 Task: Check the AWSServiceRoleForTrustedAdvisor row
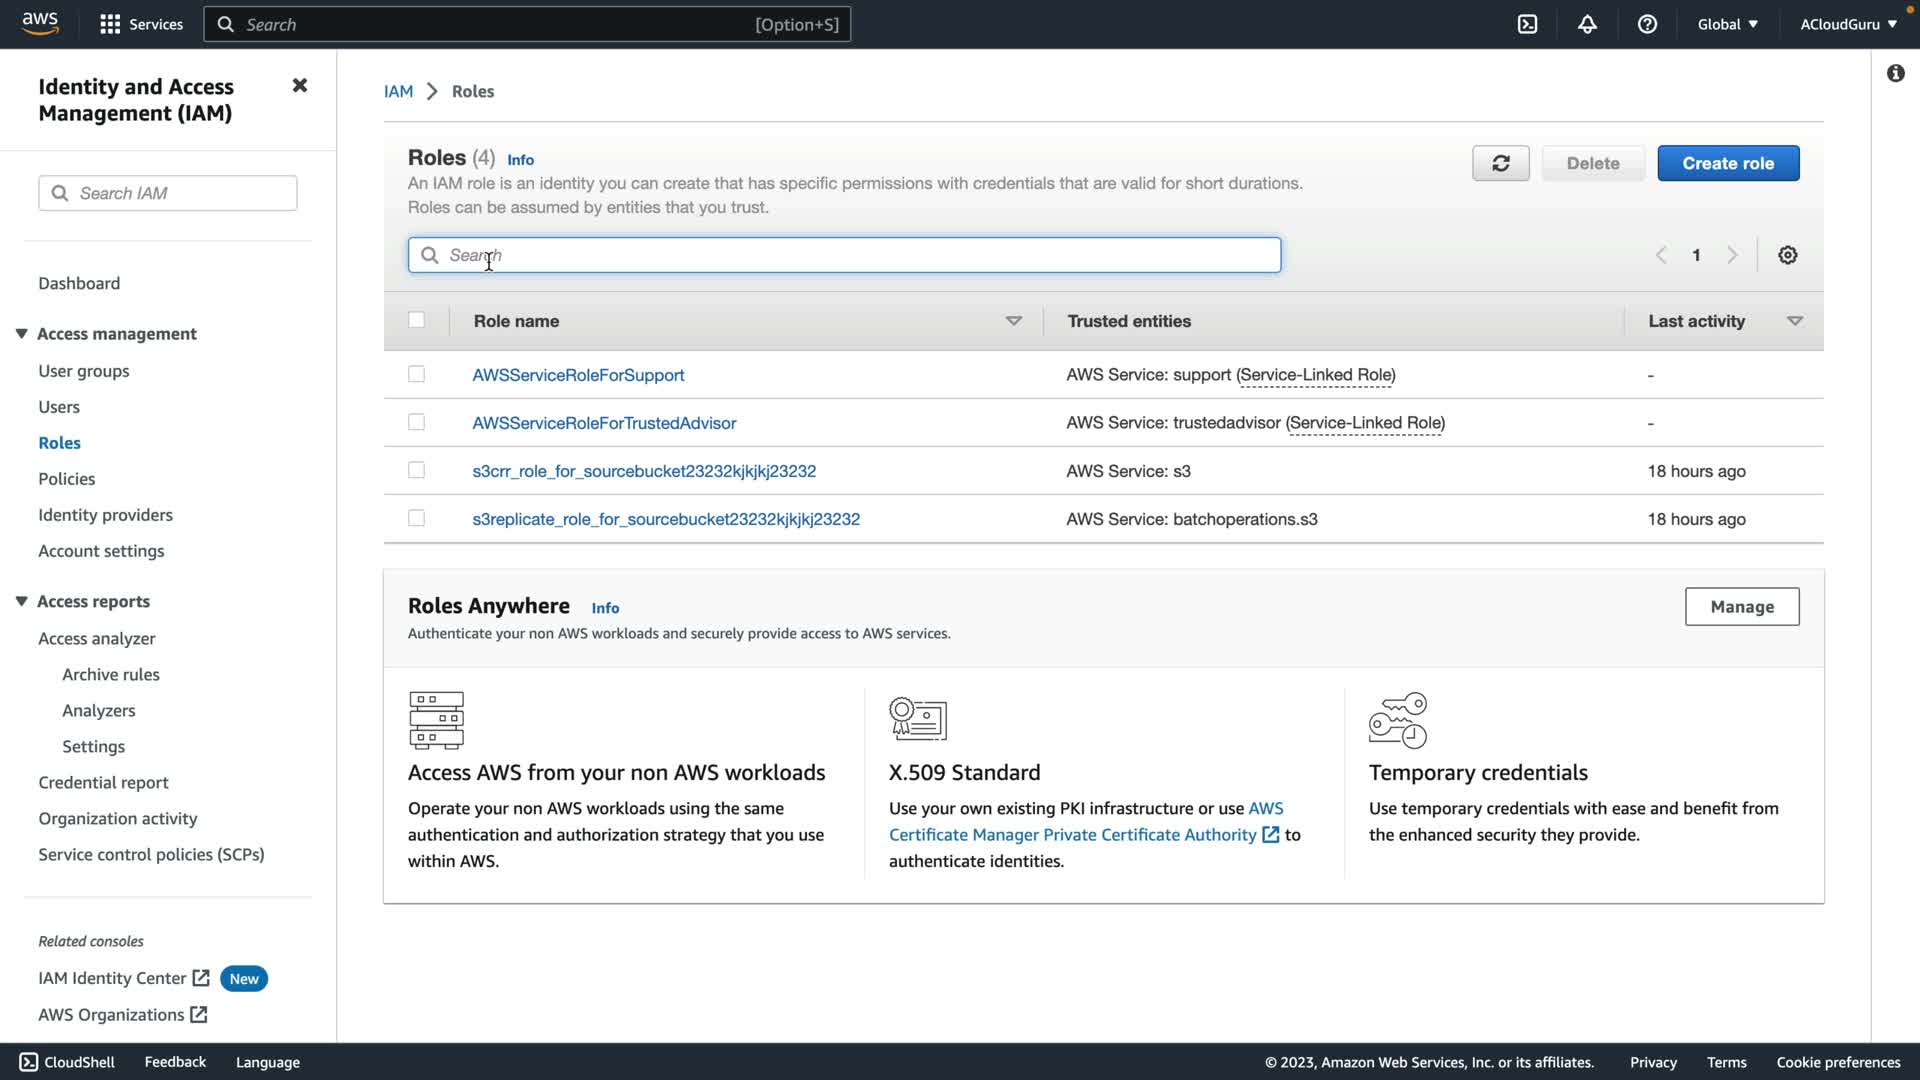[x=416, y=422]
